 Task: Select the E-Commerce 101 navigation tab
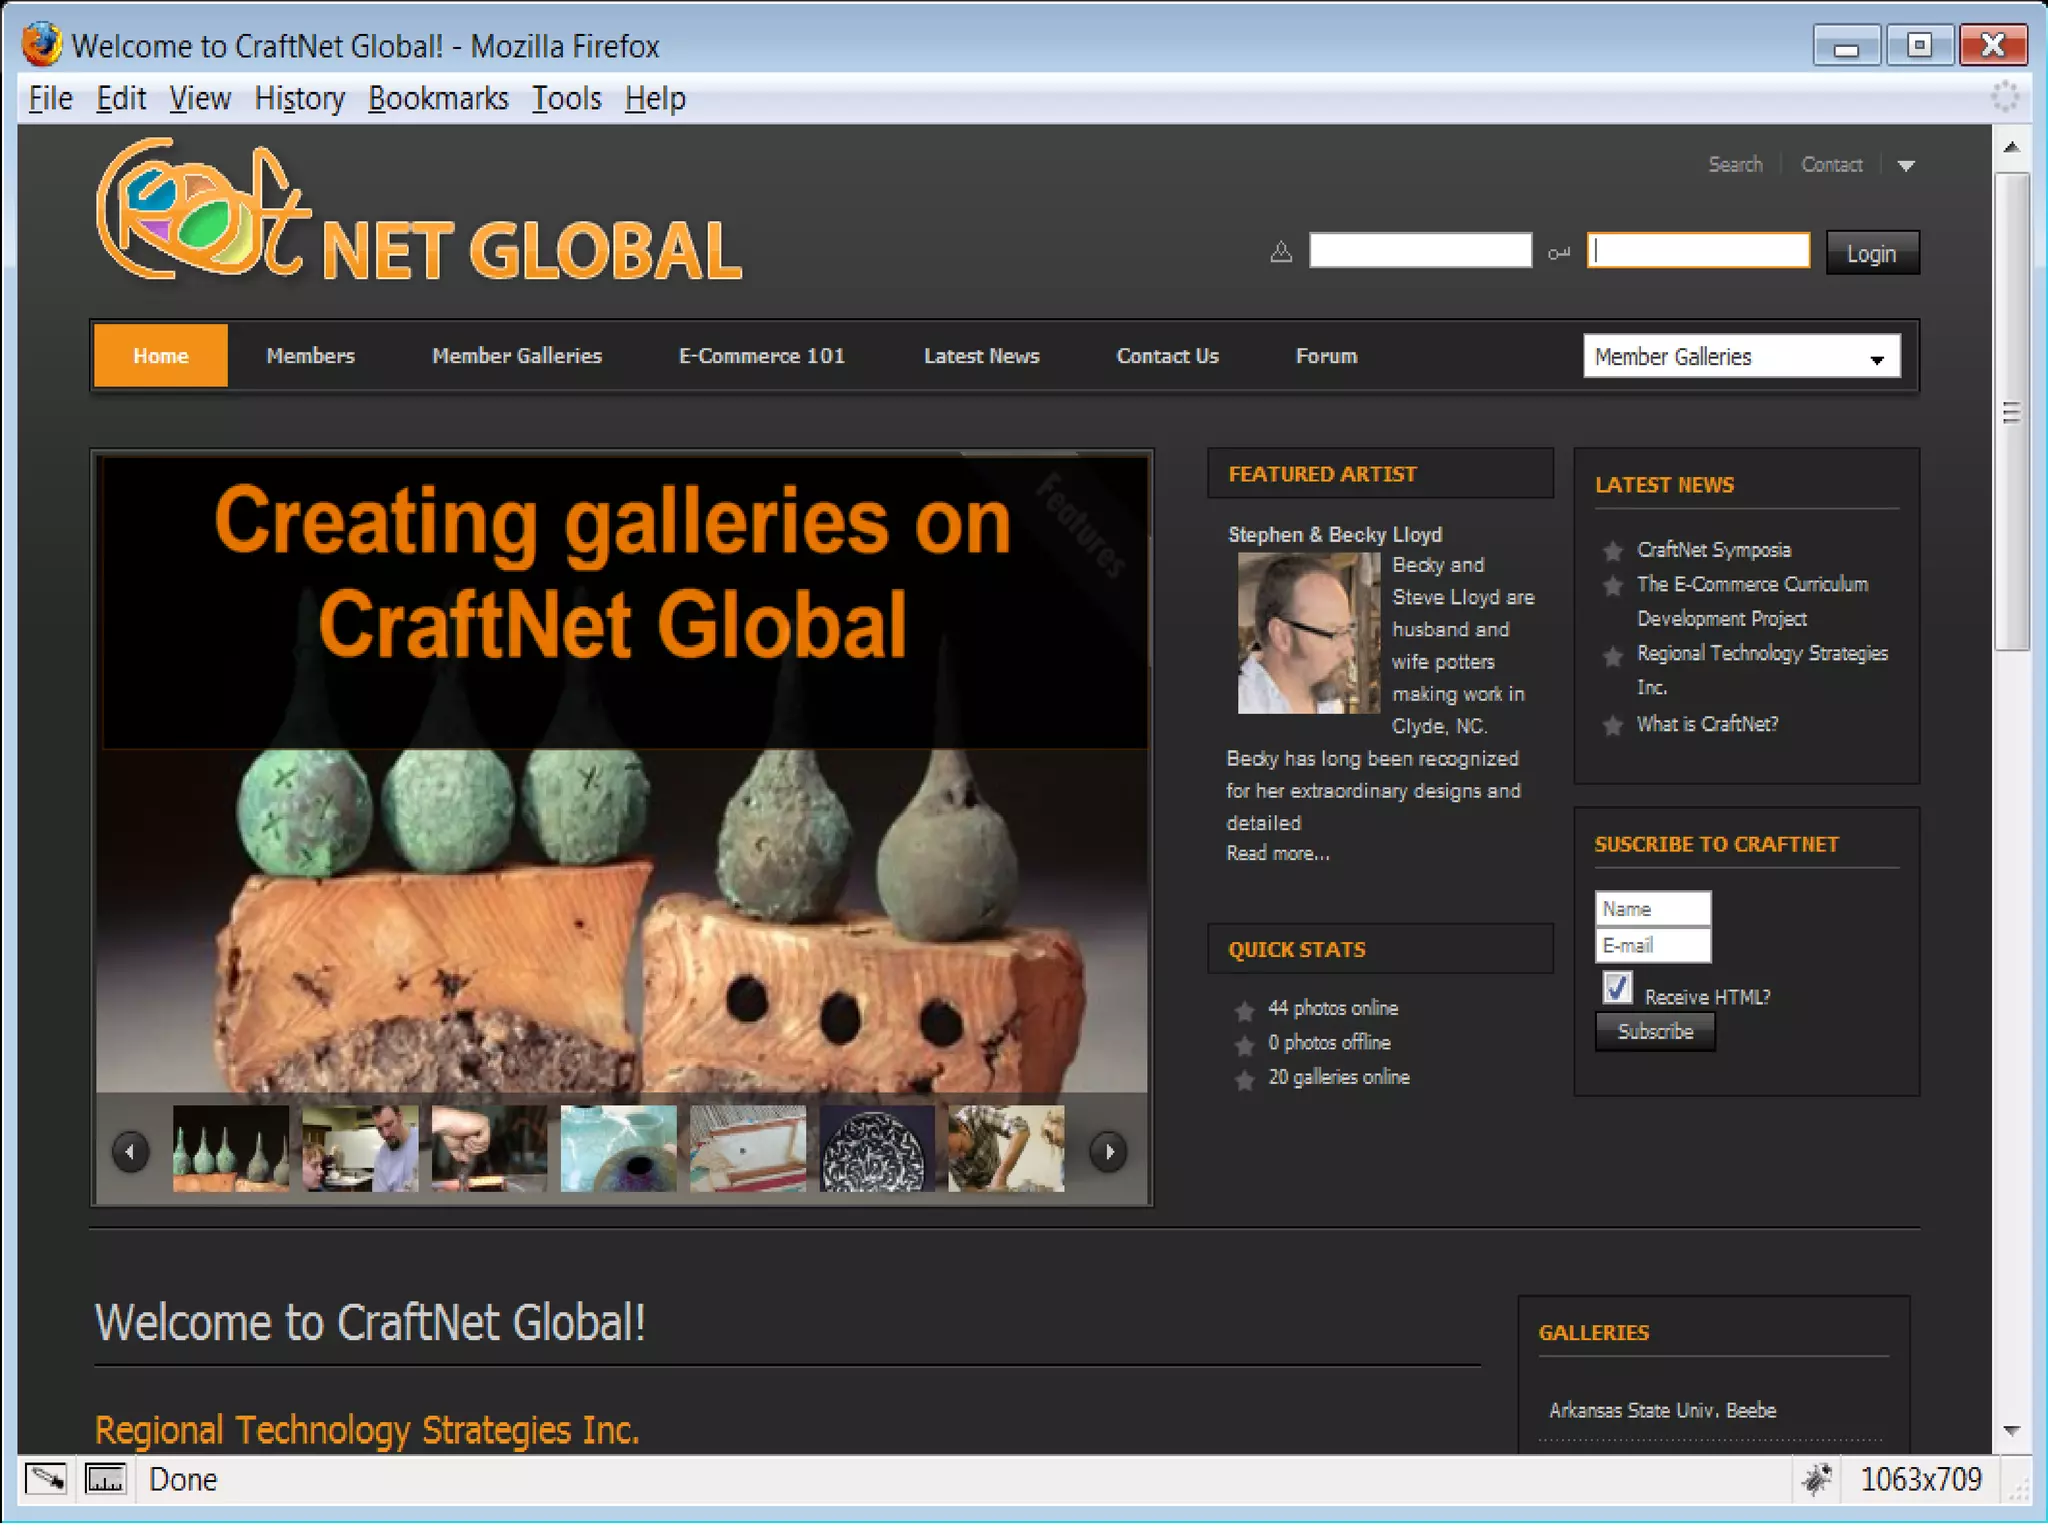(x=761, y=356)
